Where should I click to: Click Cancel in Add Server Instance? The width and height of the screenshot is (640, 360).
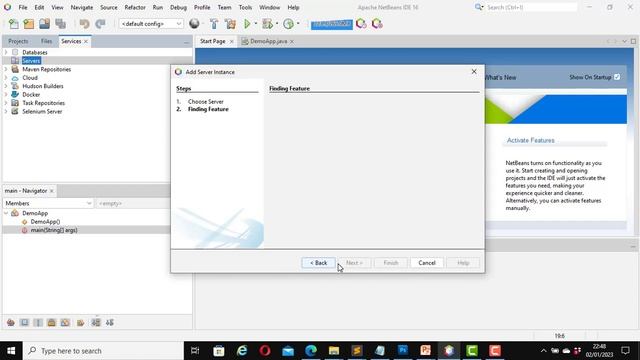click(427, 263)
